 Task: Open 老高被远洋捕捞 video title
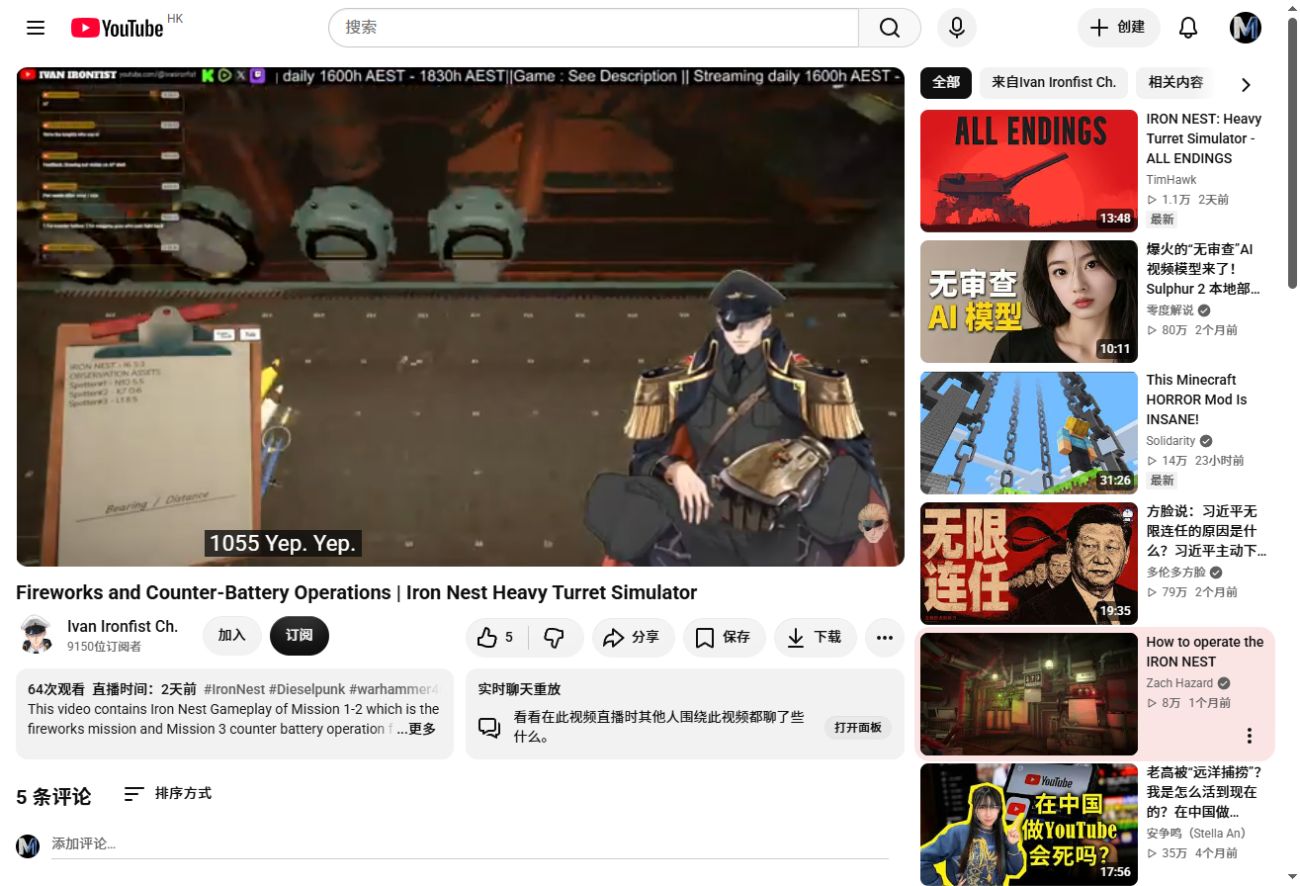point(1204,792)
